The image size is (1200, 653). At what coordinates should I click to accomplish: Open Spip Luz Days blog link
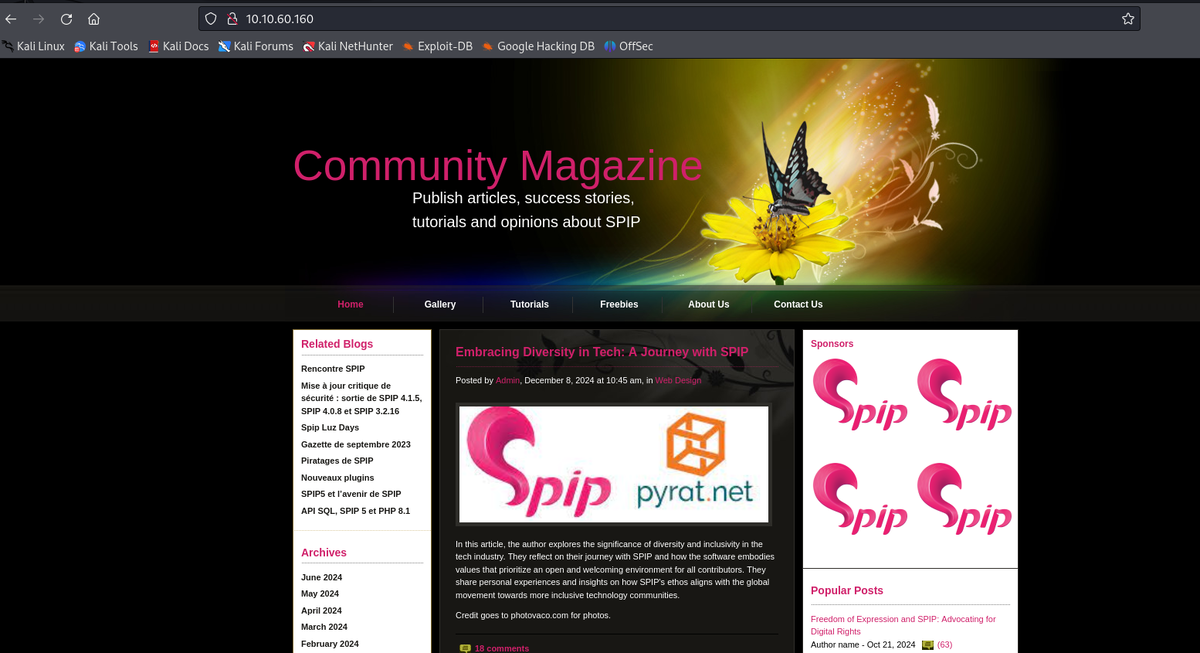click(x=330, y=428)
